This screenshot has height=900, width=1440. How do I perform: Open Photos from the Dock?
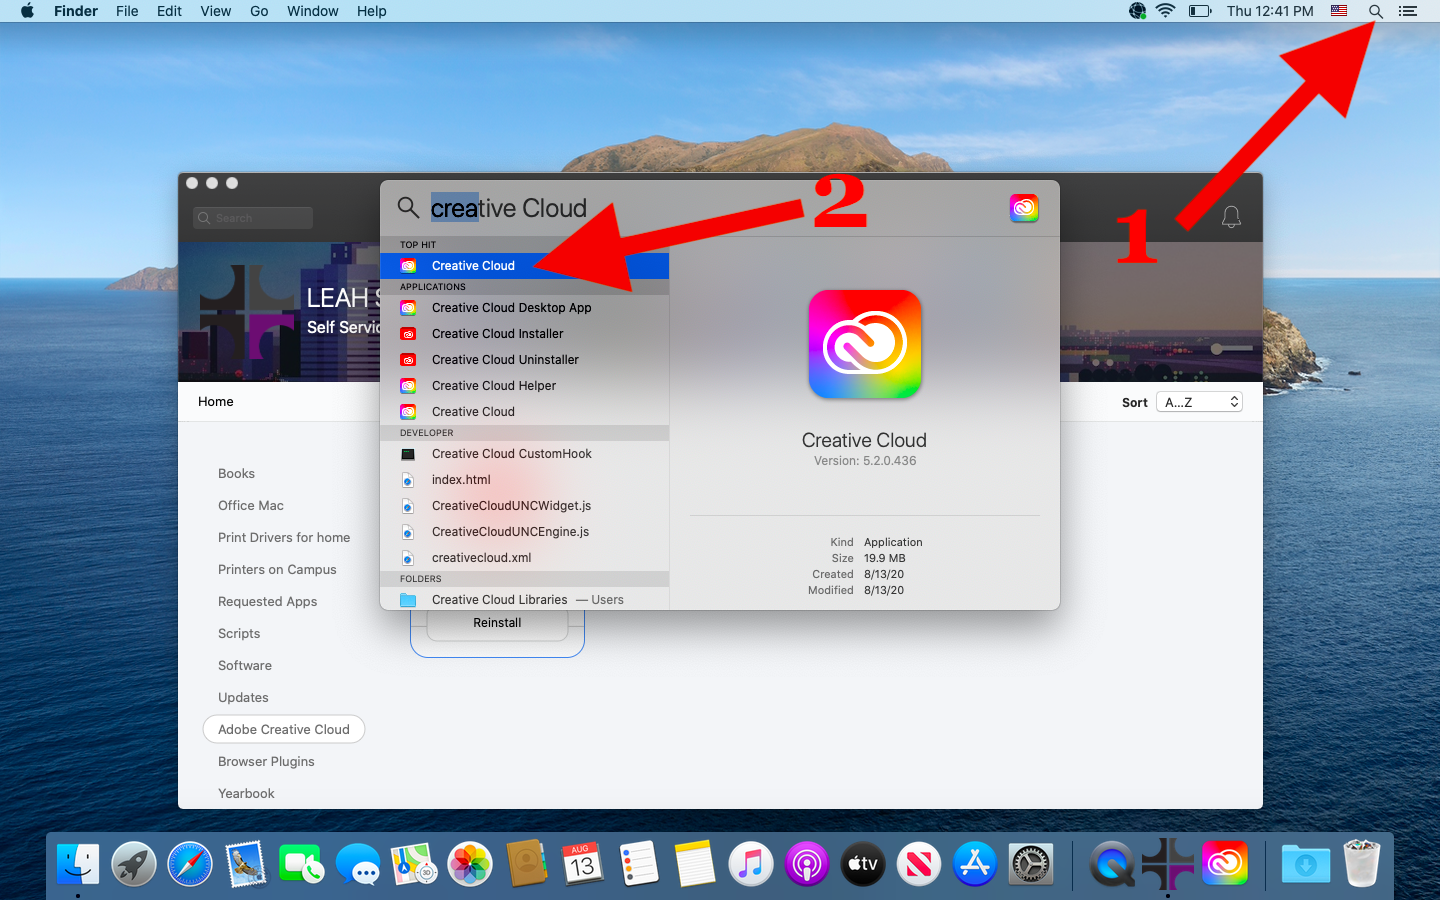(470, 864)
